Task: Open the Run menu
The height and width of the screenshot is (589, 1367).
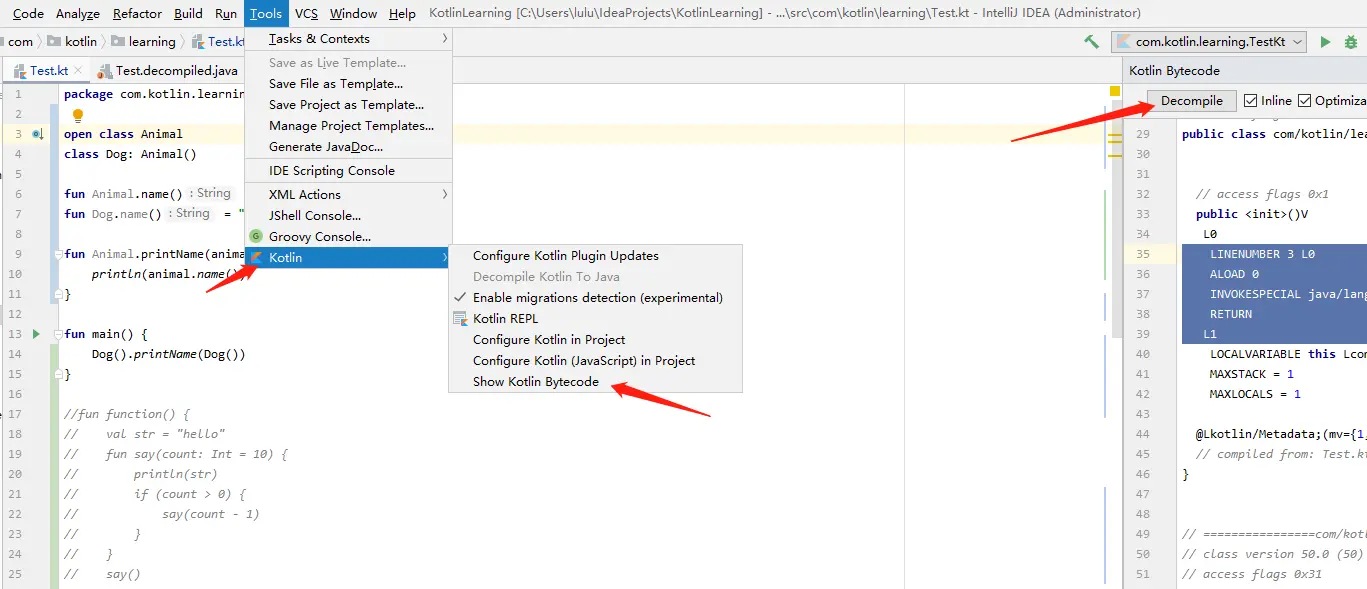Action: (x=226, y=13)
